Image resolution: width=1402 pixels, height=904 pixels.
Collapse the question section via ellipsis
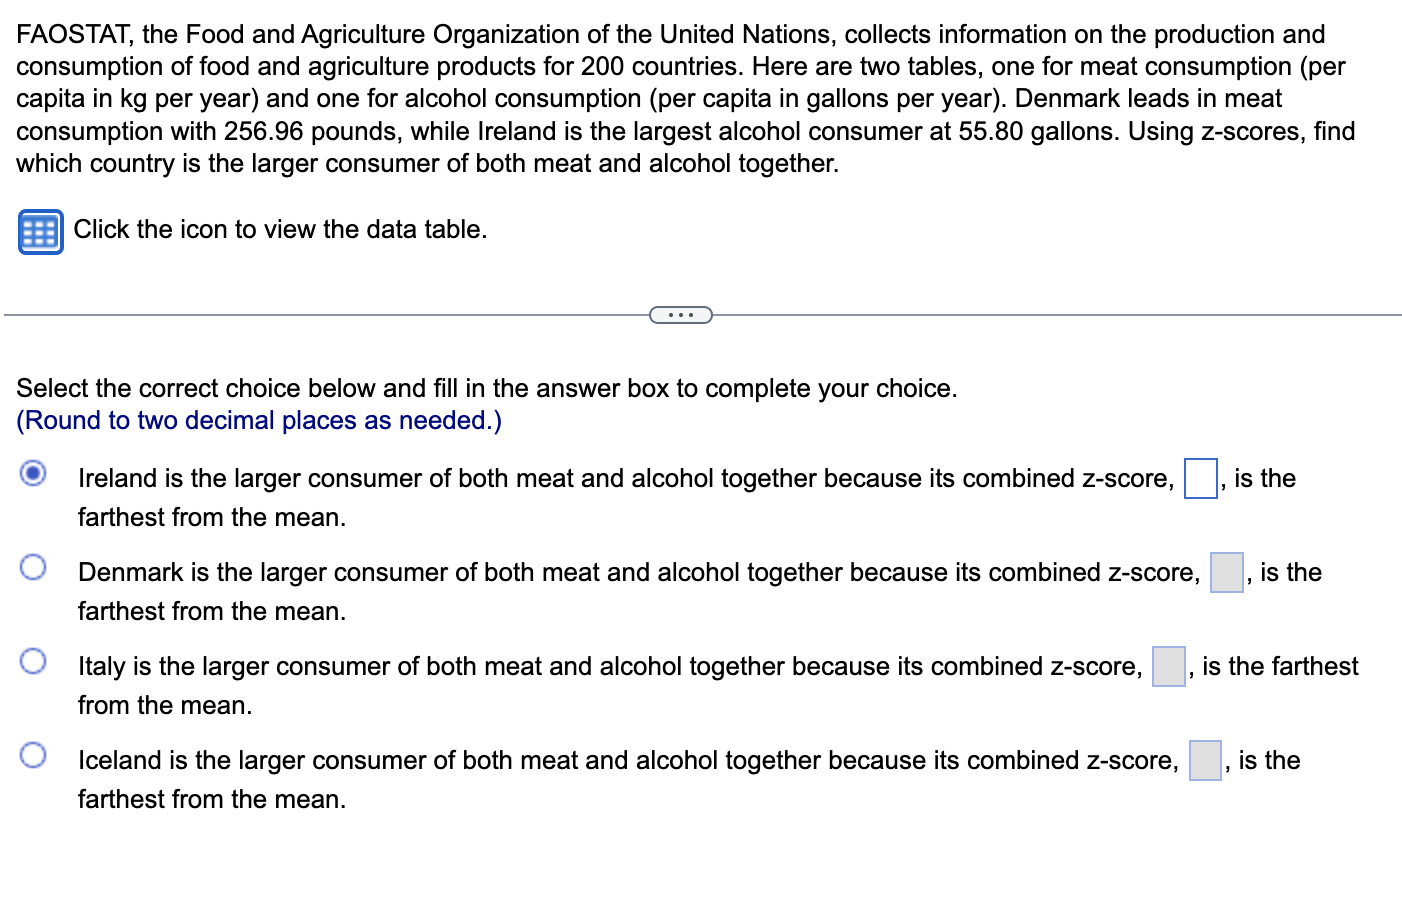681,314
